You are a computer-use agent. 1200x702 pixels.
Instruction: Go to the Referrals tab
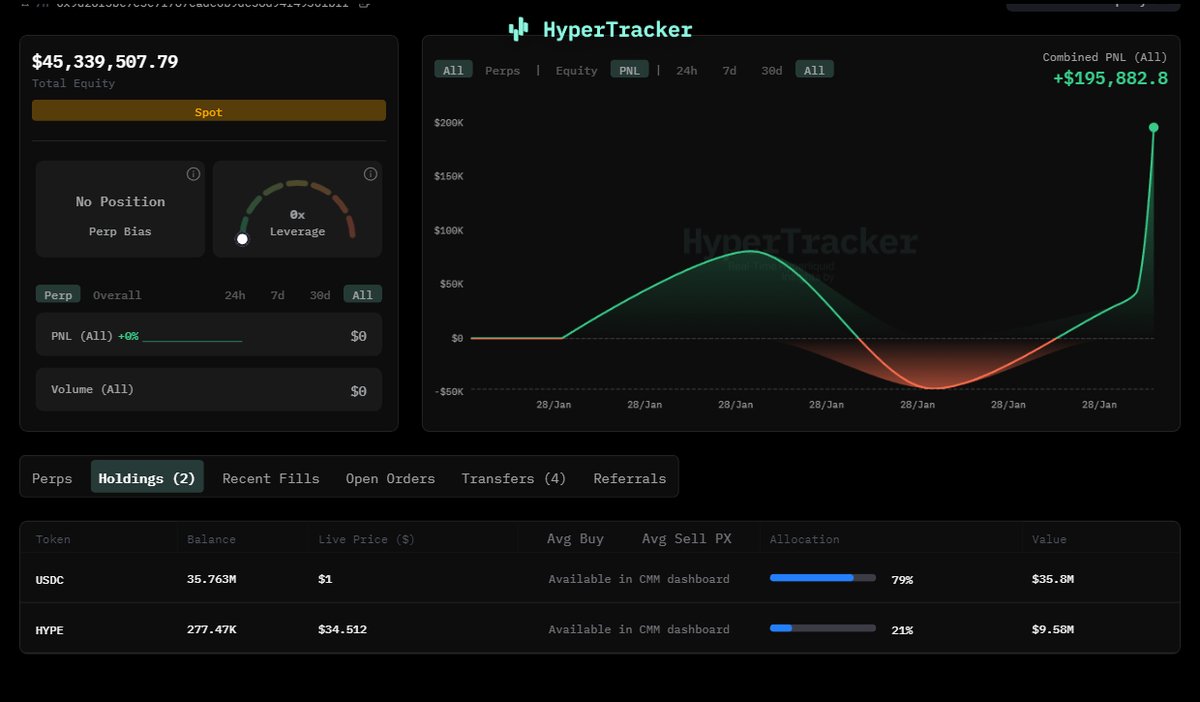tap(629, 478)
